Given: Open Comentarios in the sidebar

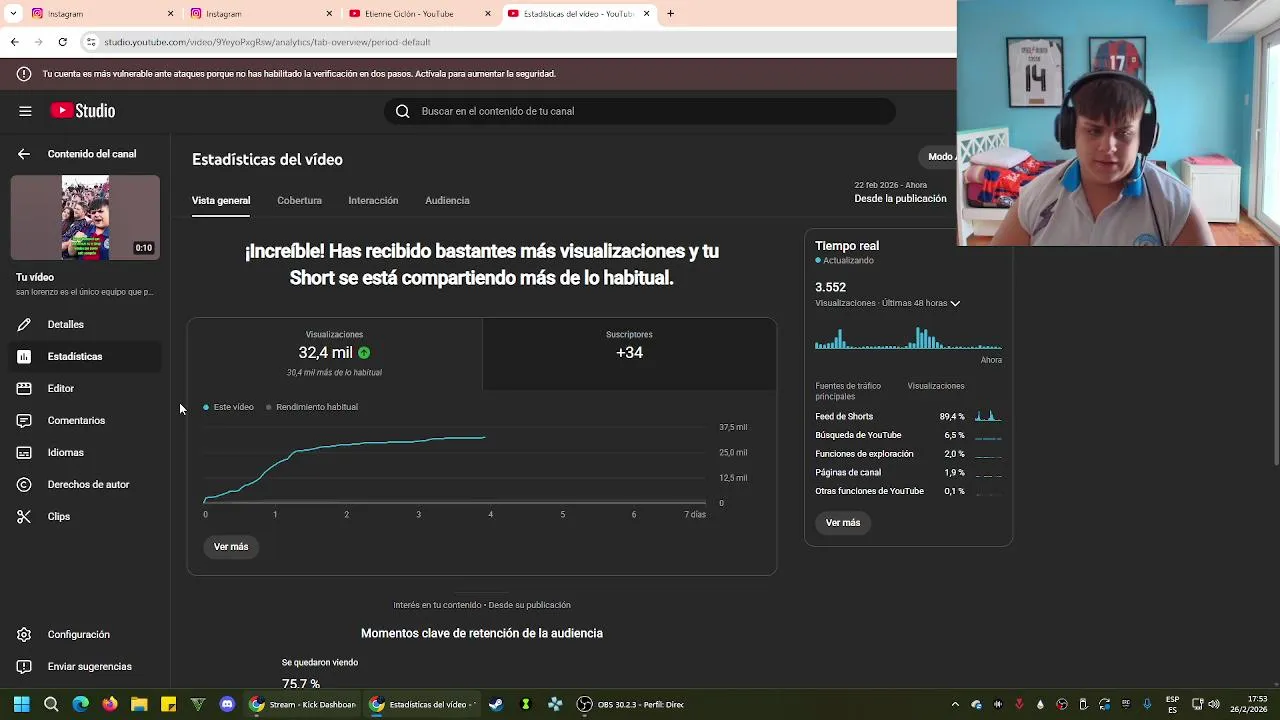Looking at the screenshot, I should tap(85, 420).
